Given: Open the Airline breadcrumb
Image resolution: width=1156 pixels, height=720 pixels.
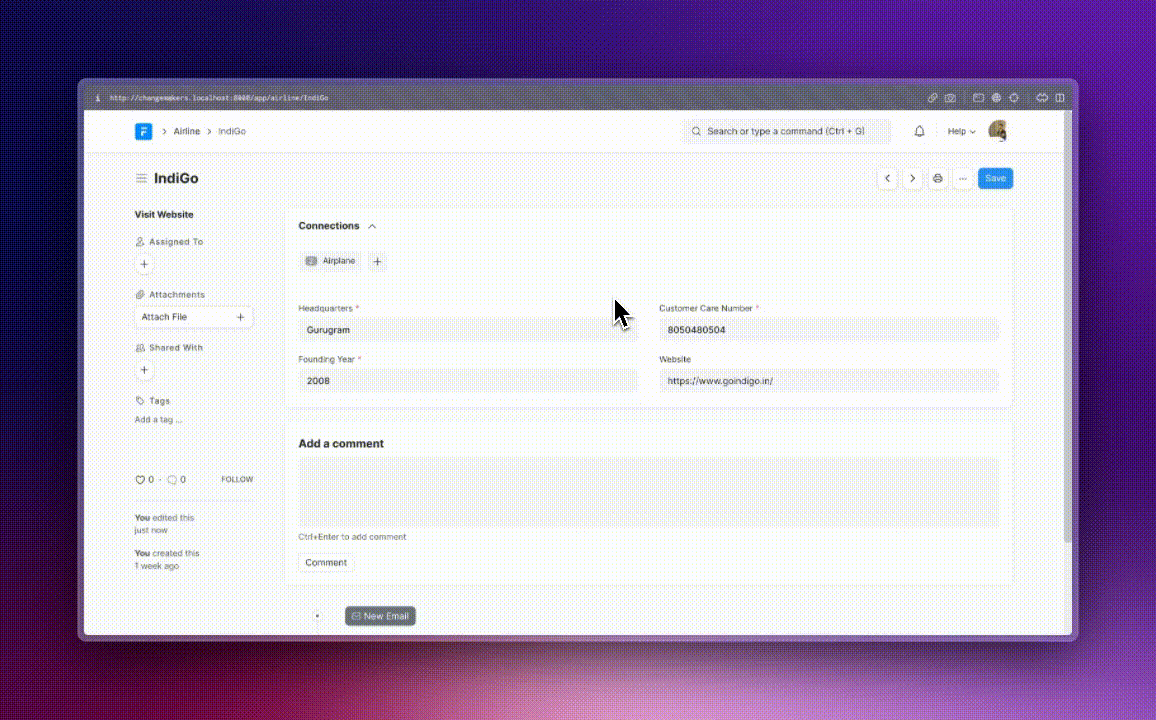Looking at the screenshot, I should (187, 131).
